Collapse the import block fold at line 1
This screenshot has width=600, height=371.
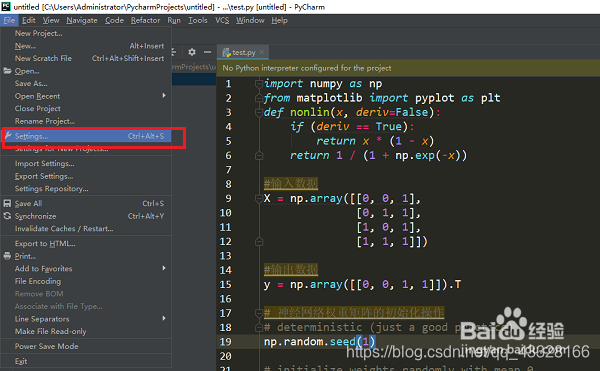point(259,83)
